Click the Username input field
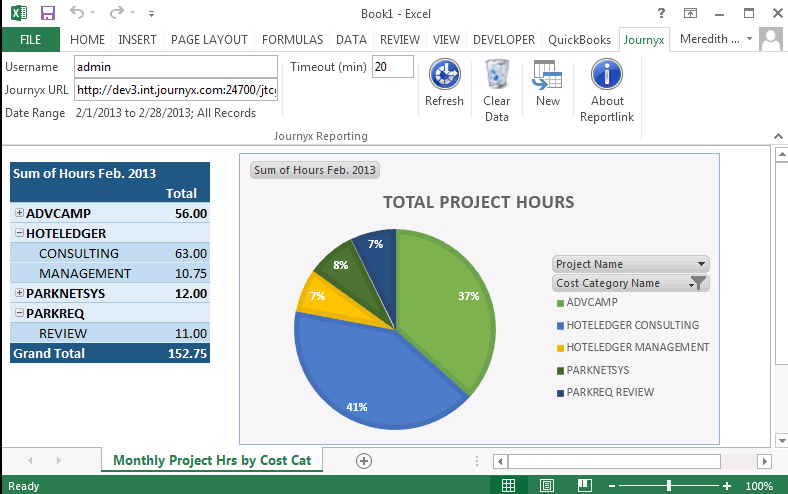 pos(176,67)
